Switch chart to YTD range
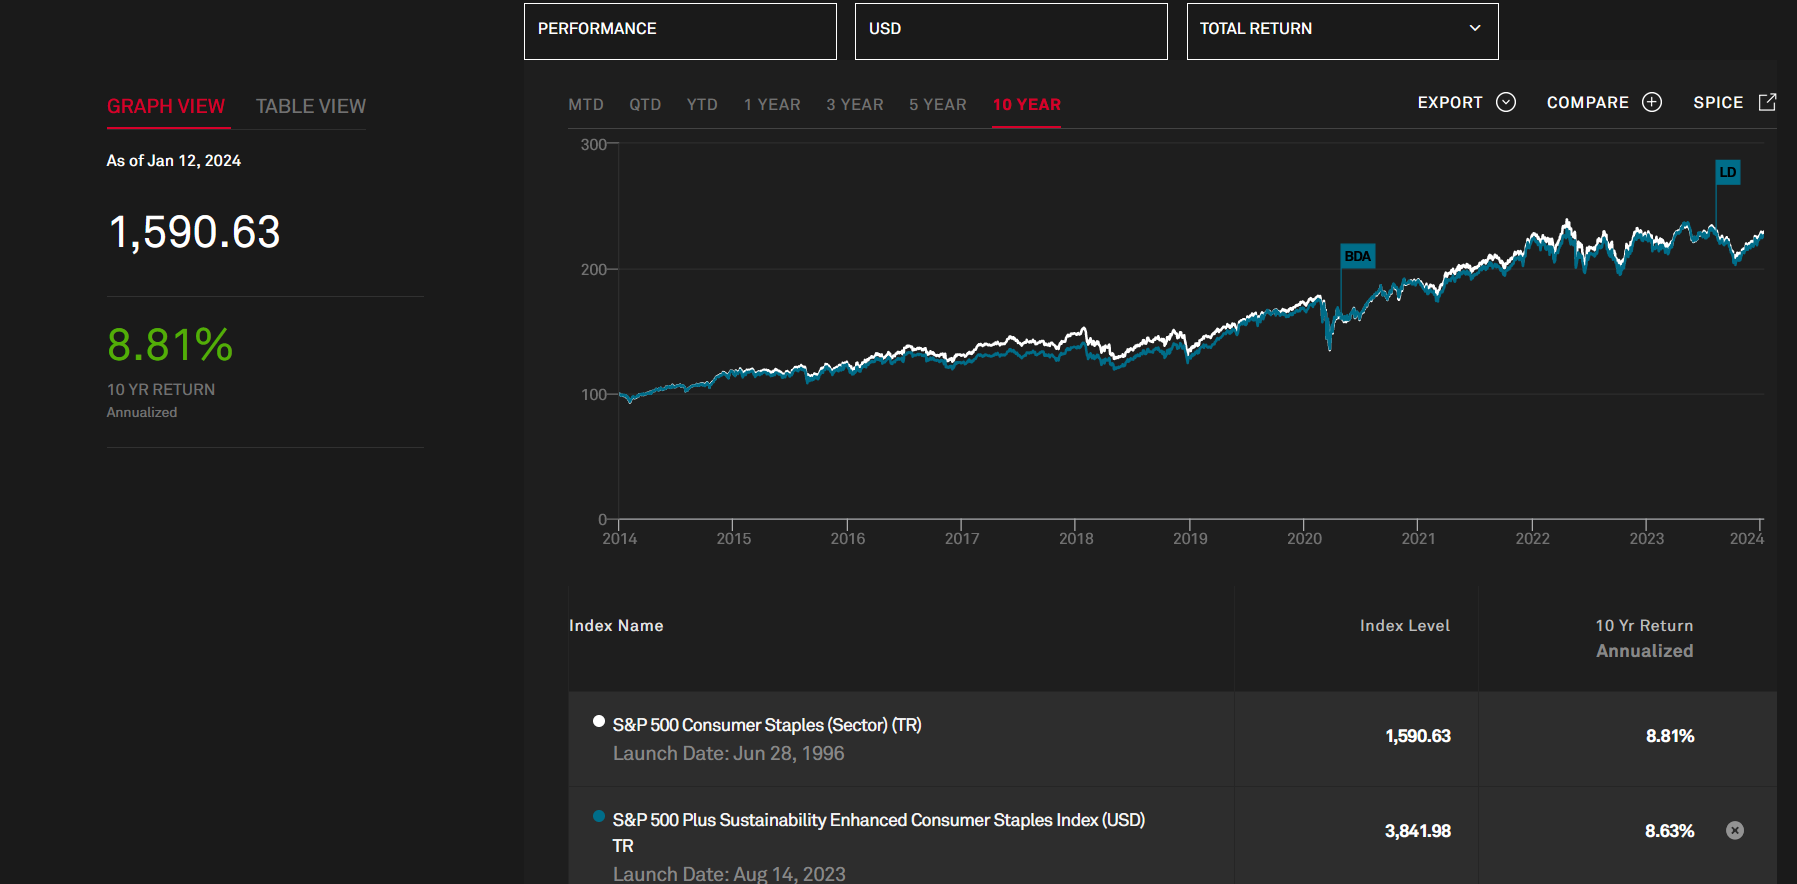 click(702, 104)
